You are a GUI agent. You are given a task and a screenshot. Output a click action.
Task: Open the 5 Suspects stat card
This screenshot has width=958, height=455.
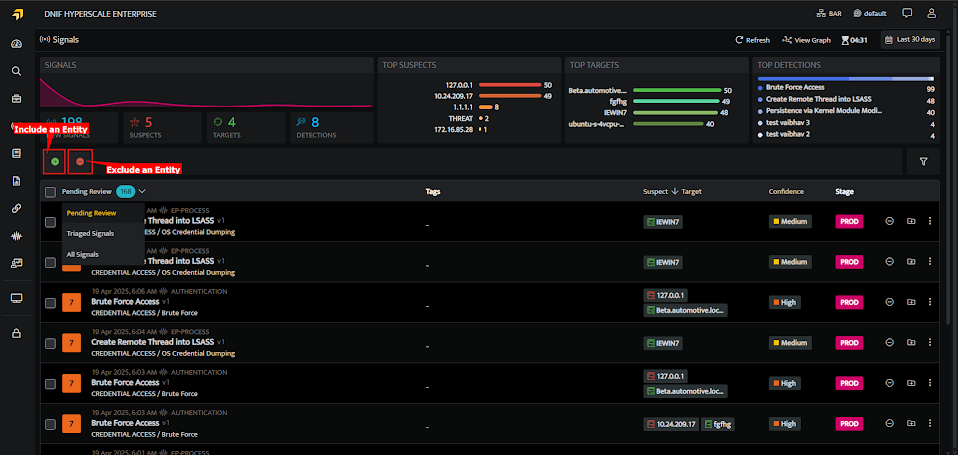(162, 128)
